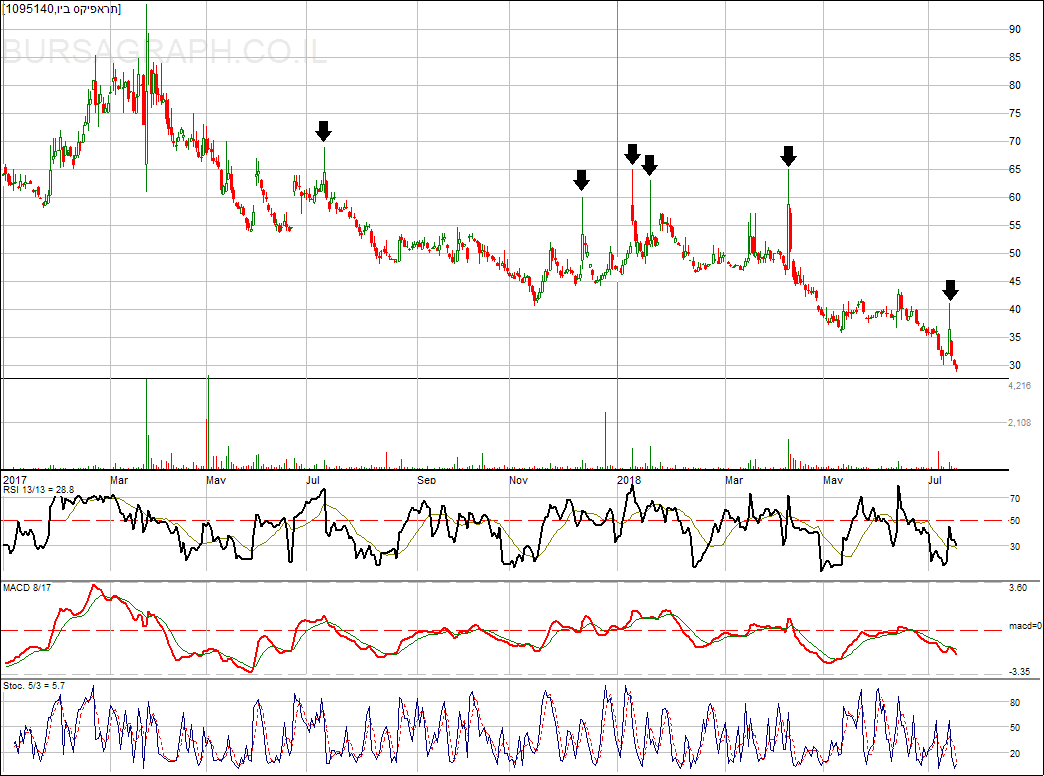The height and width of the screenshot is (776, 1044).
Task: Select the May label between Mar and Jul 2017
Action: [216, 480]
